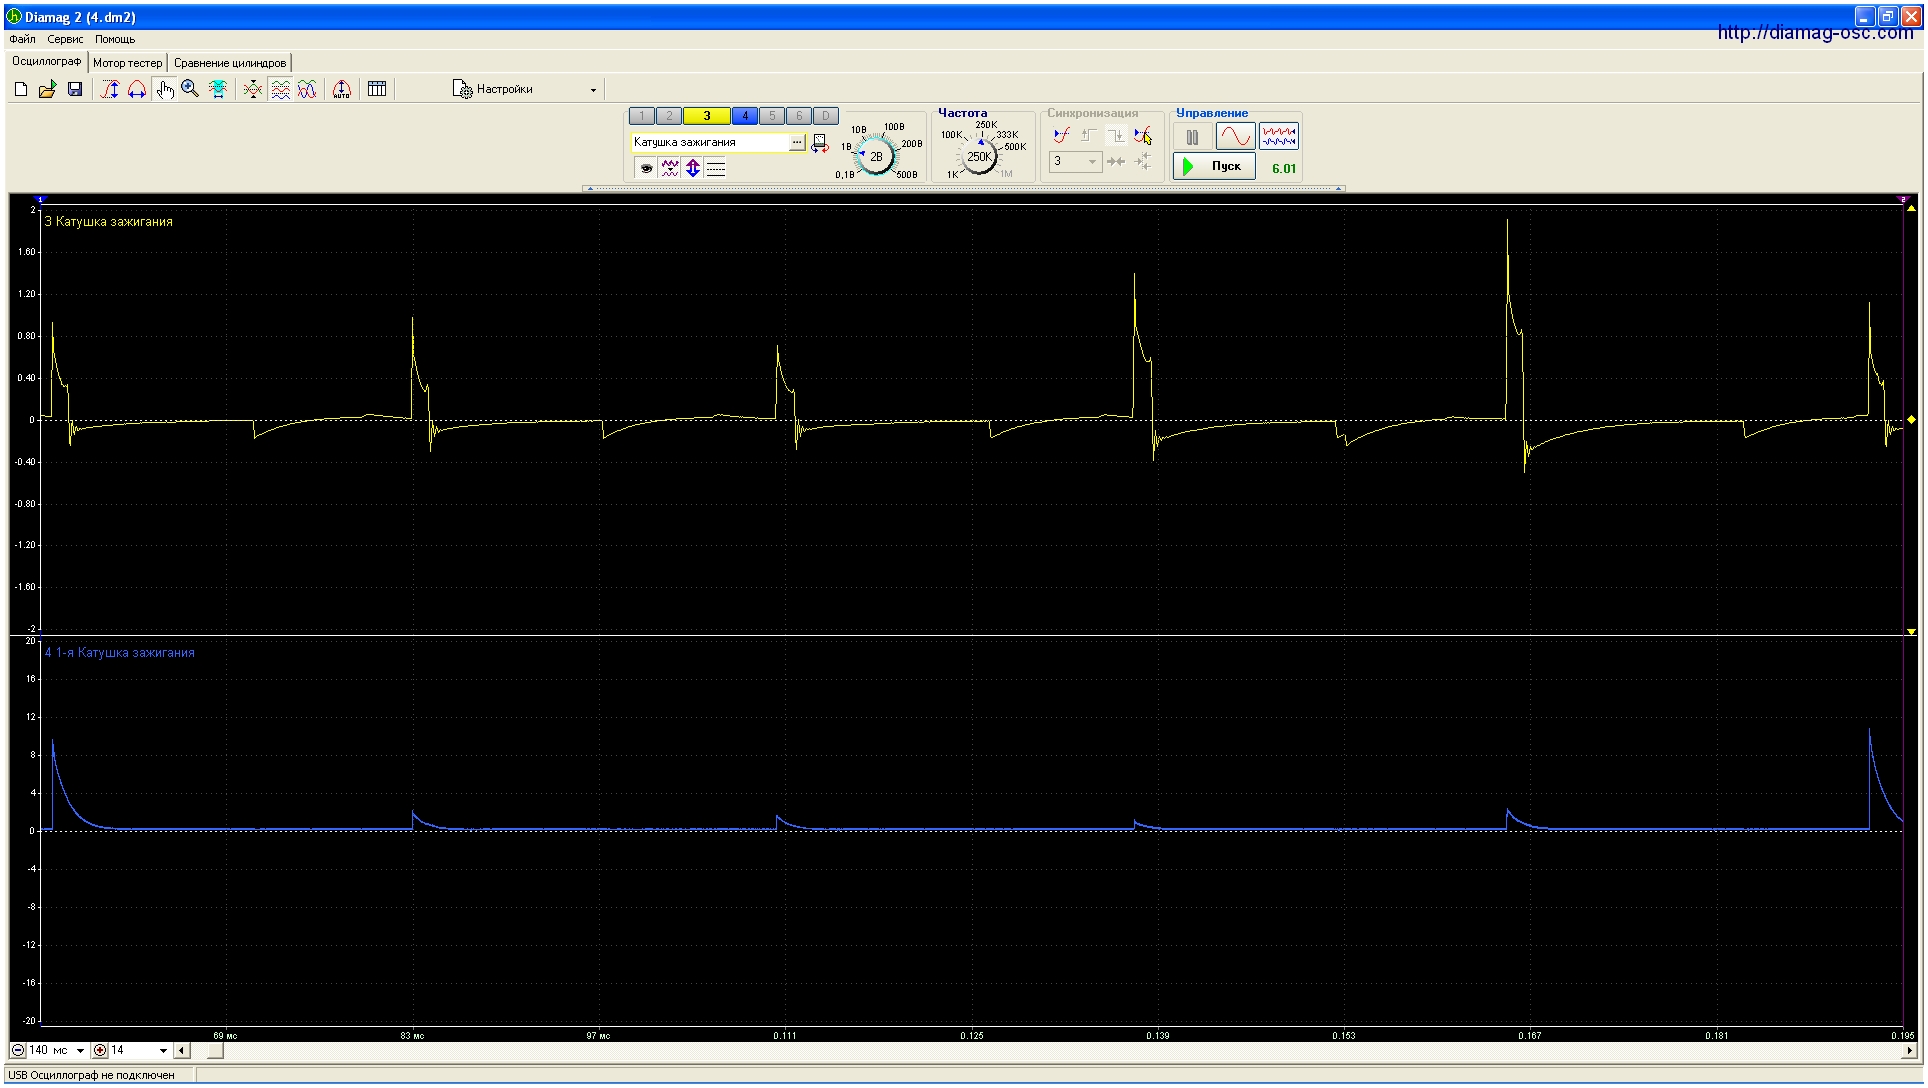Click the converging arrows sync icon
Screen dimensions: 1928x1088
(x=1116, y=161)
